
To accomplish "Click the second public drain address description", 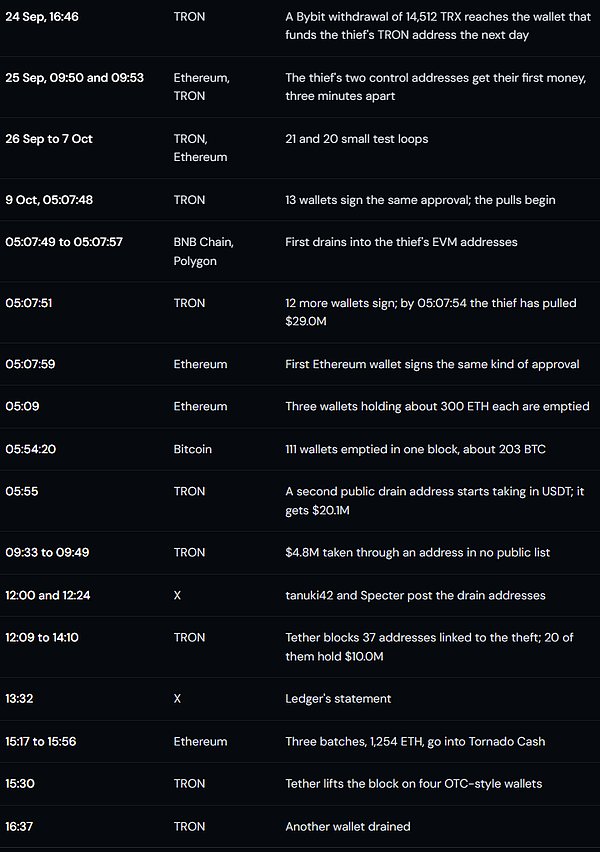I will 435,500.
